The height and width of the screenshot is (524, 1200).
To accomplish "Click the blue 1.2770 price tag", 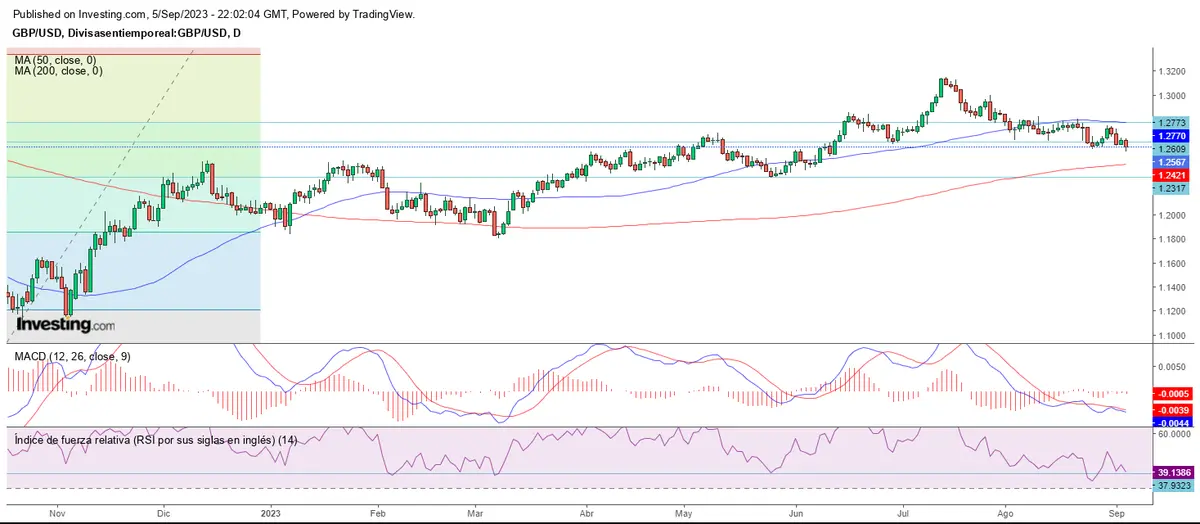I will pos(1171,135).
